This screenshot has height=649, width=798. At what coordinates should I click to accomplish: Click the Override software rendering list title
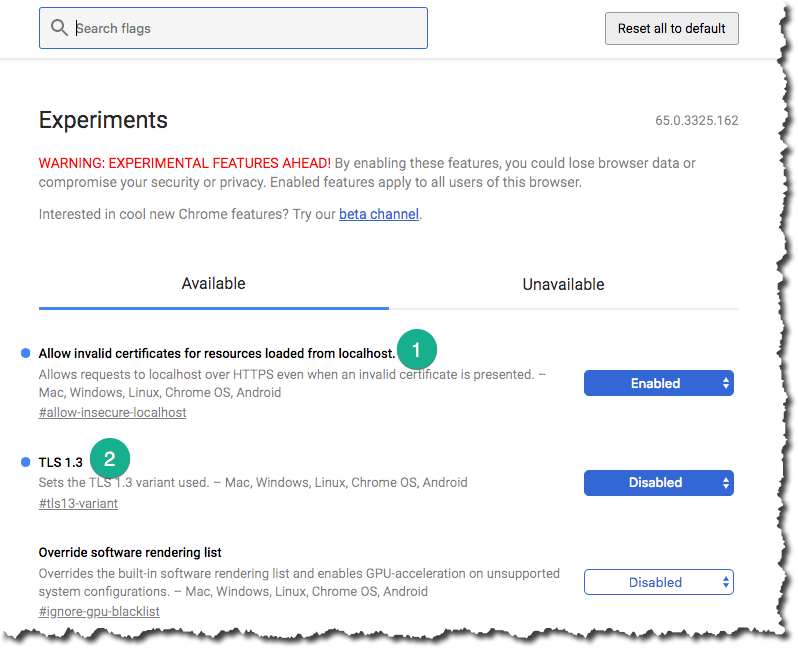click(x=130, y=552)
